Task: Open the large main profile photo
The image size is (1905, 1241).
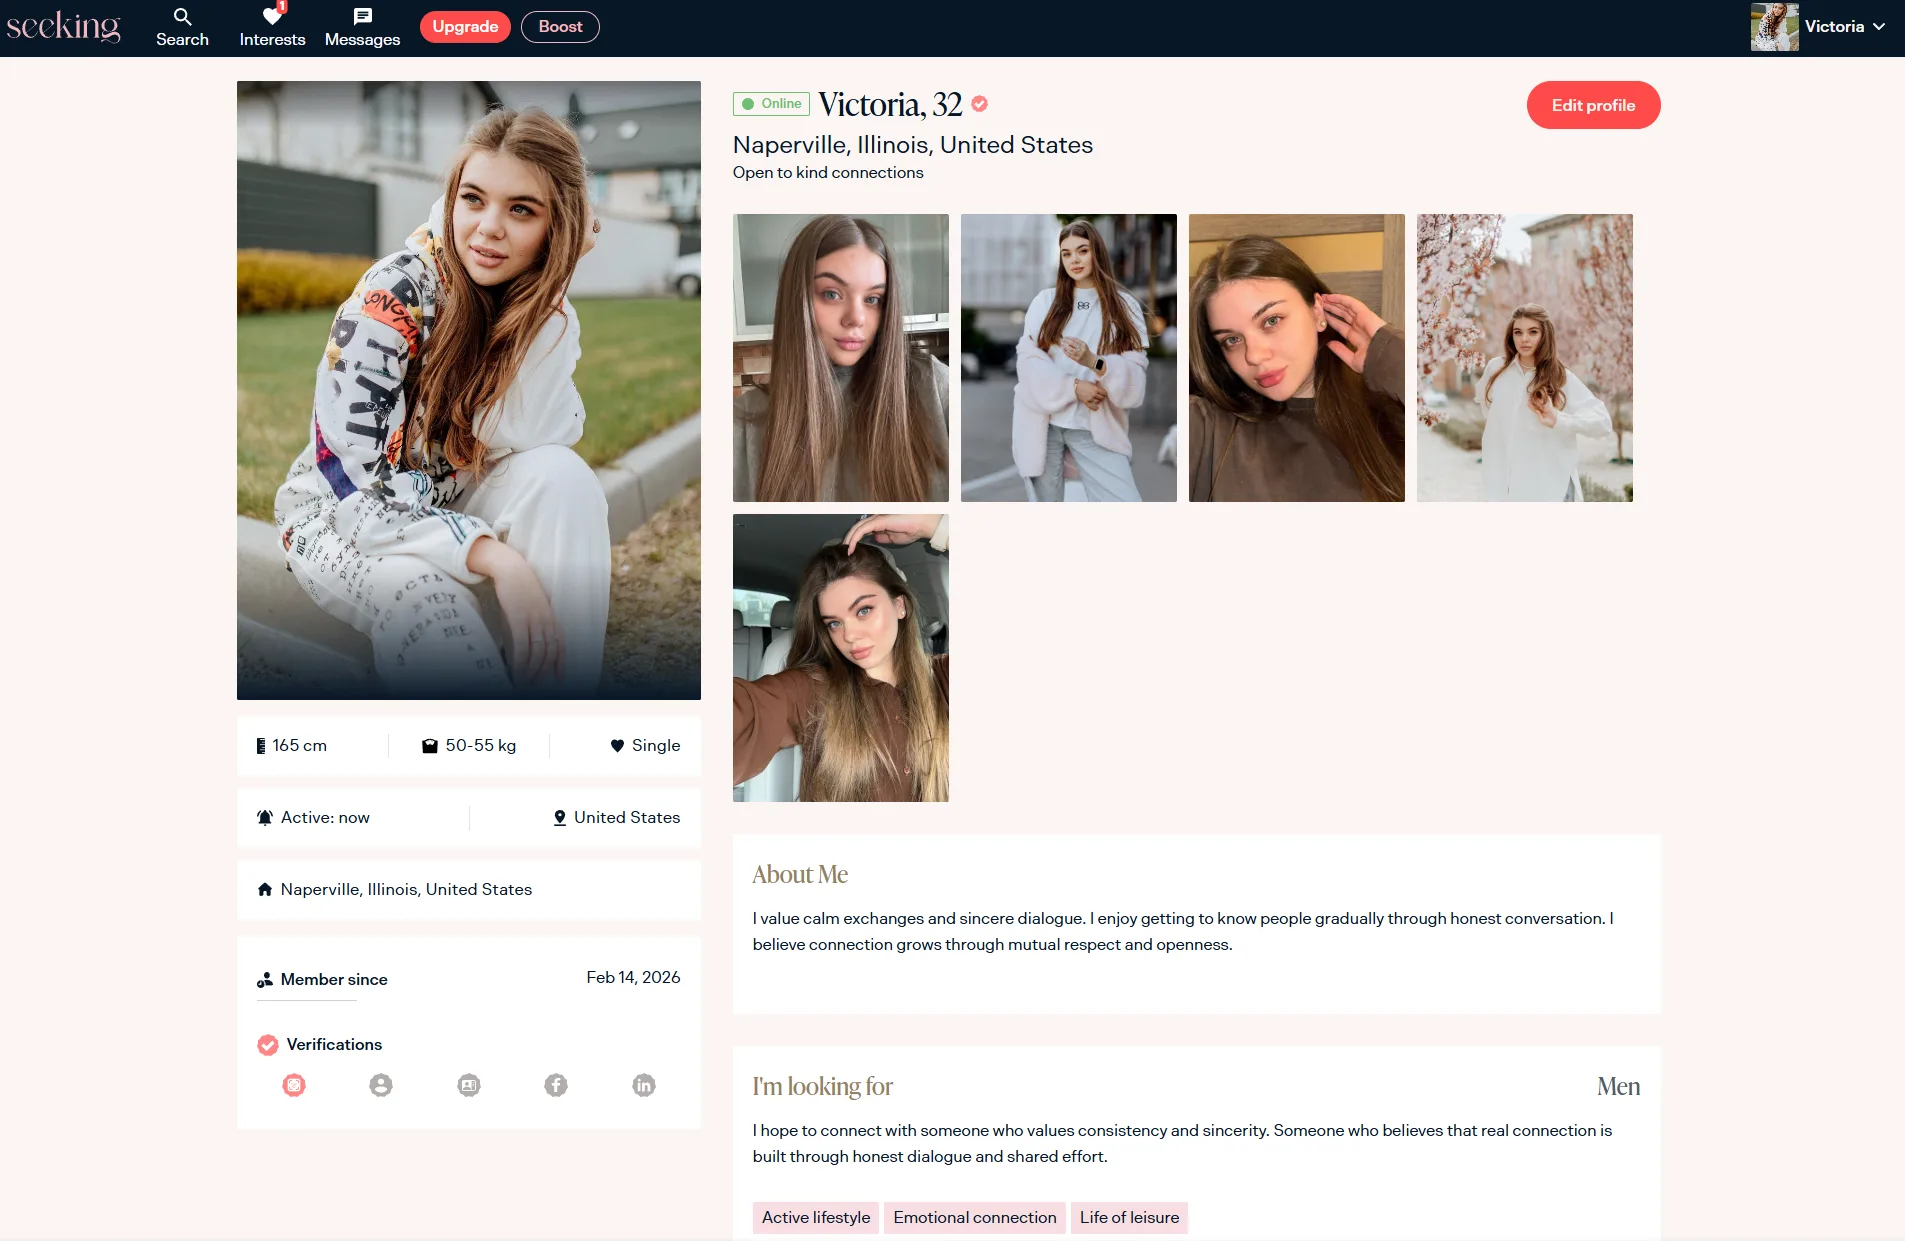Action: pyautogui.click(x=469, y=390)
